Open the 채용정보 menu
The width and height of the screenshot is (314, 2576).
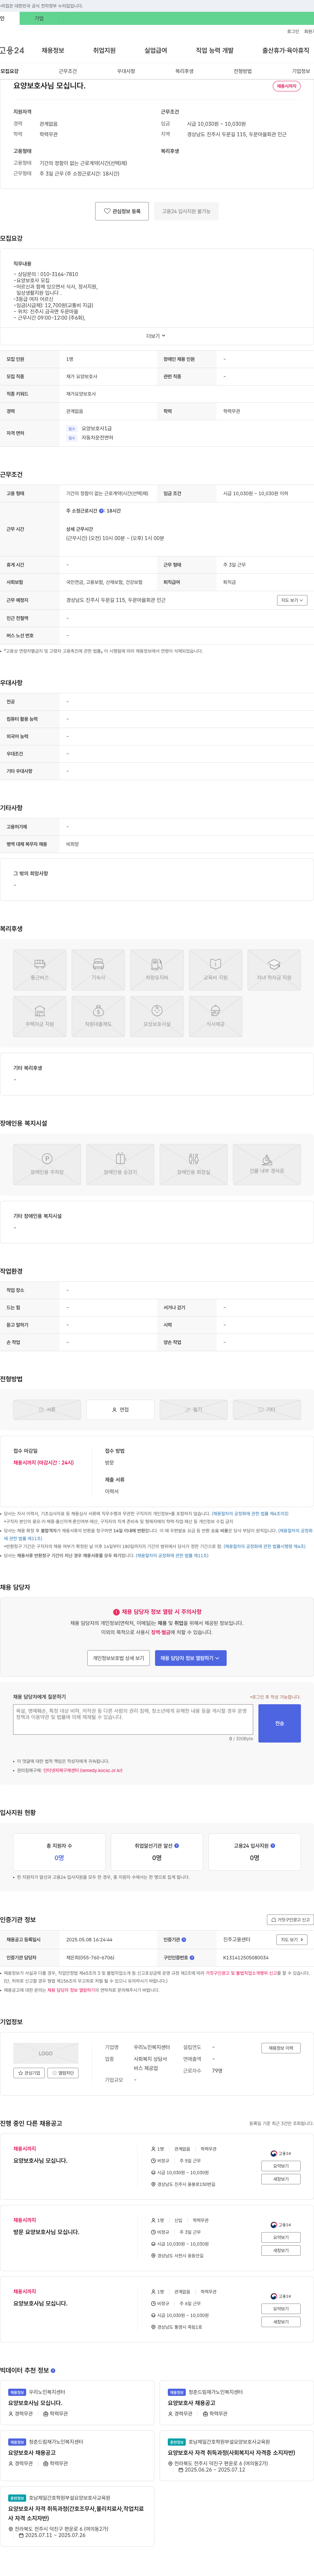click(53, 50)
